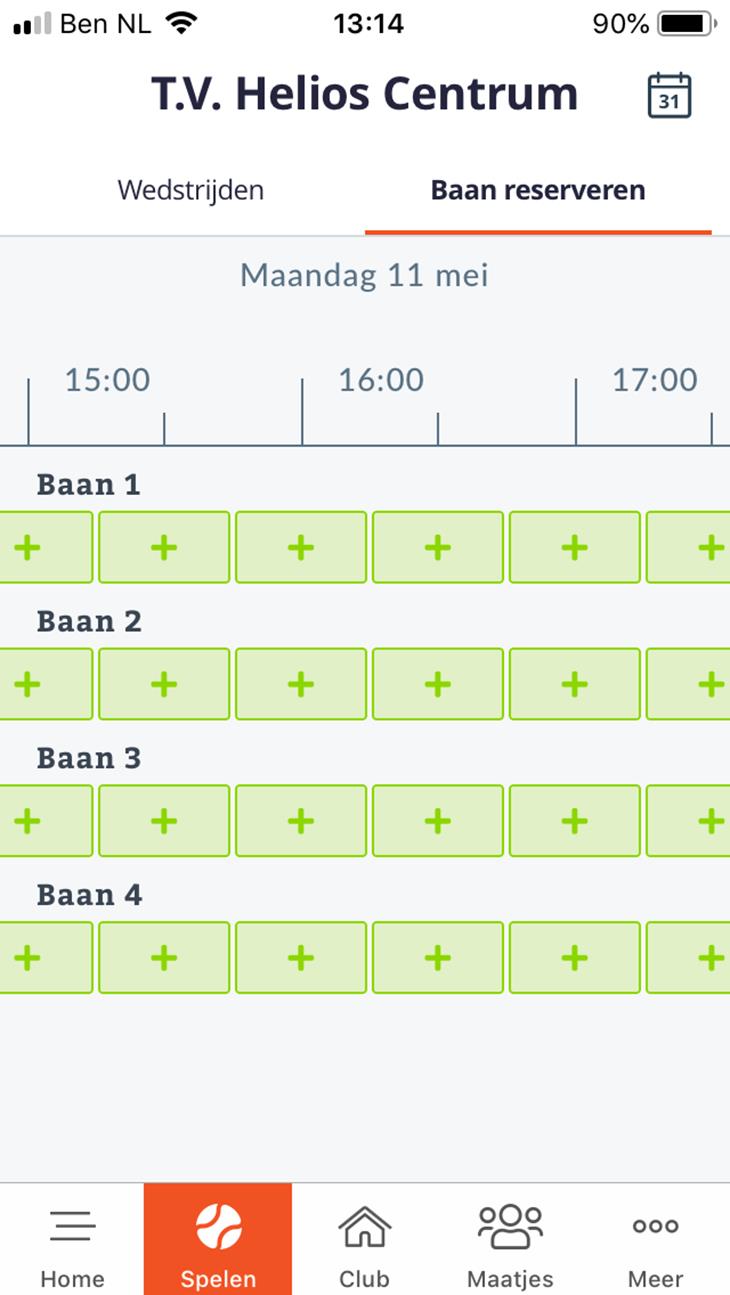Tap the Baan 2 court label
The image size is (730, 1295).
(89, 621)
